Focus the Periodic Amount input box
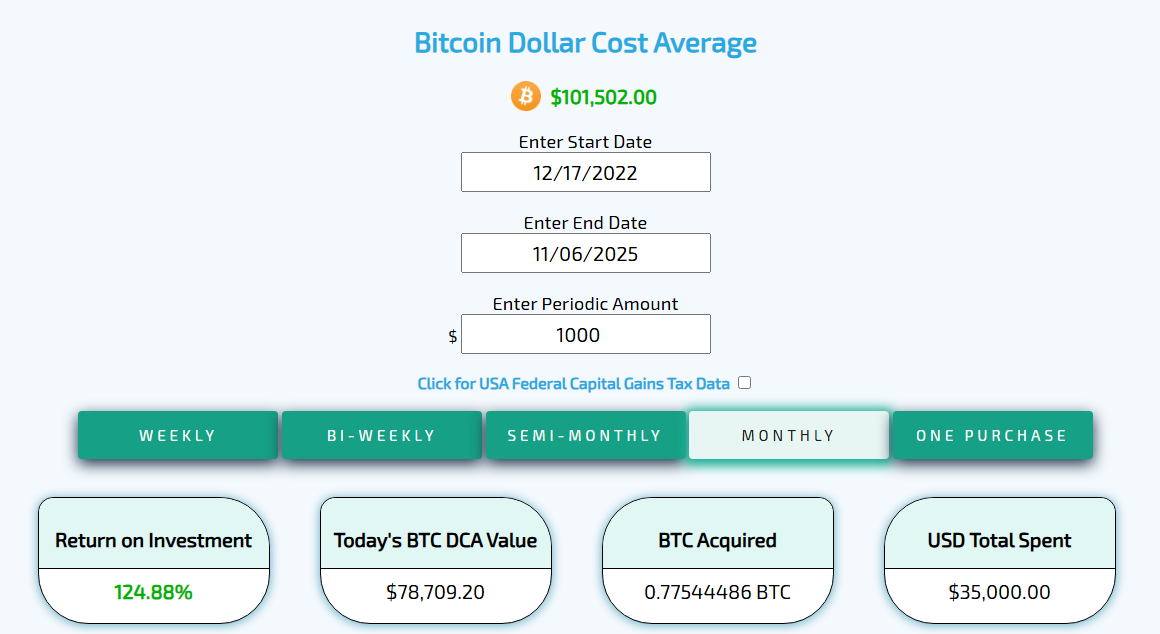1160x634 pixels. (x=585, y=335)
